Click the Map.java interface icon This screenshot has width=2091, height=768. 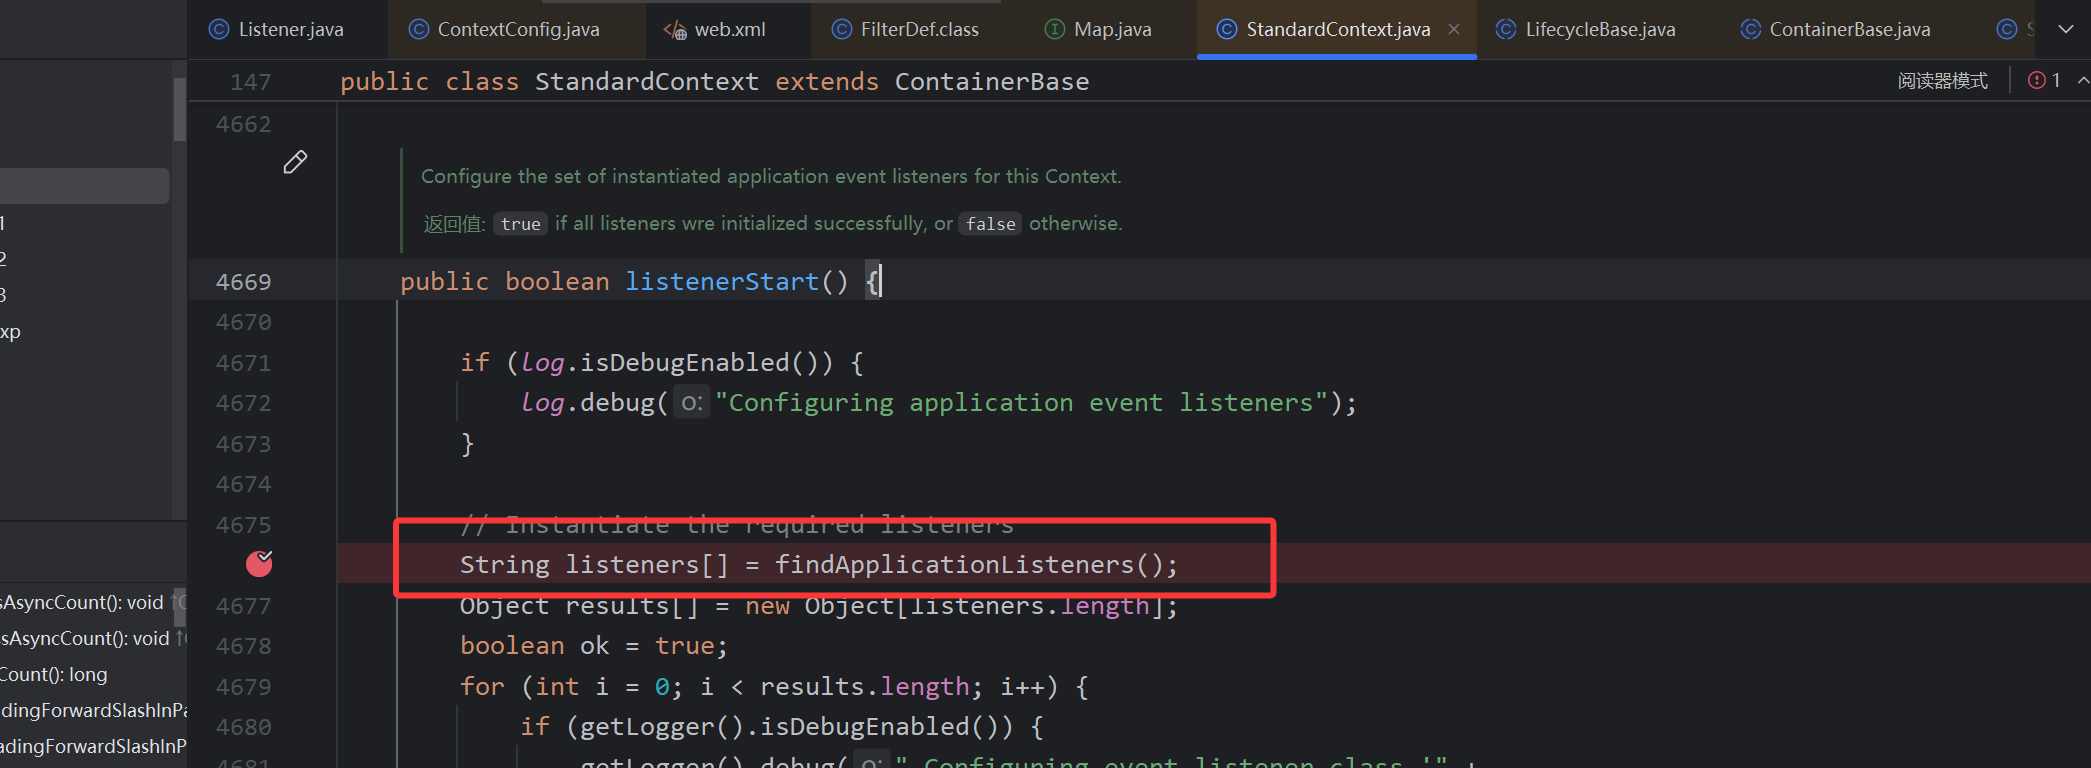[1054, 30]
